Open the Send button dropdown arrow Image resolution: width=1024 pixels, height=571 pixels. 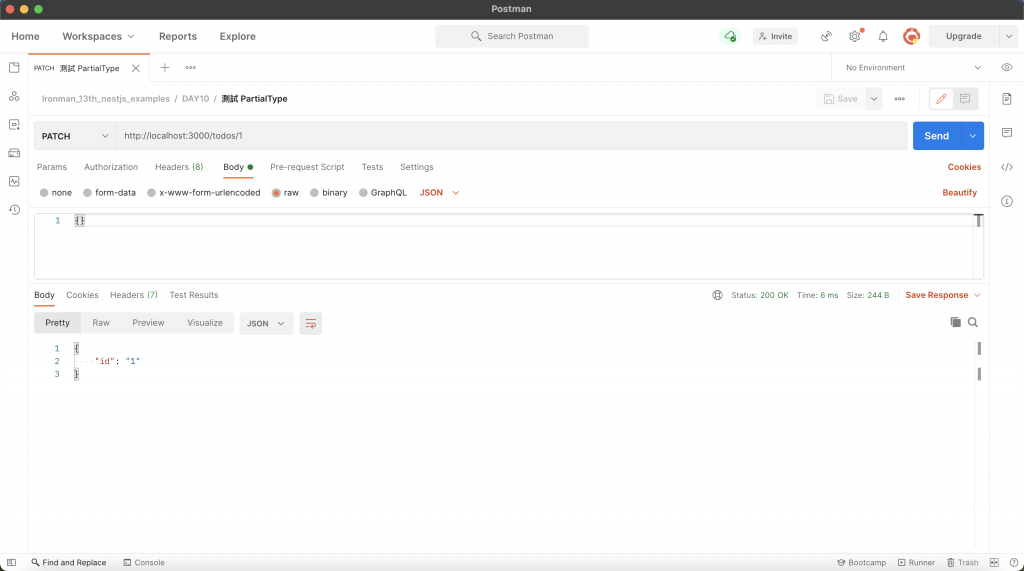pyautogui.click(x=972, y=136)
